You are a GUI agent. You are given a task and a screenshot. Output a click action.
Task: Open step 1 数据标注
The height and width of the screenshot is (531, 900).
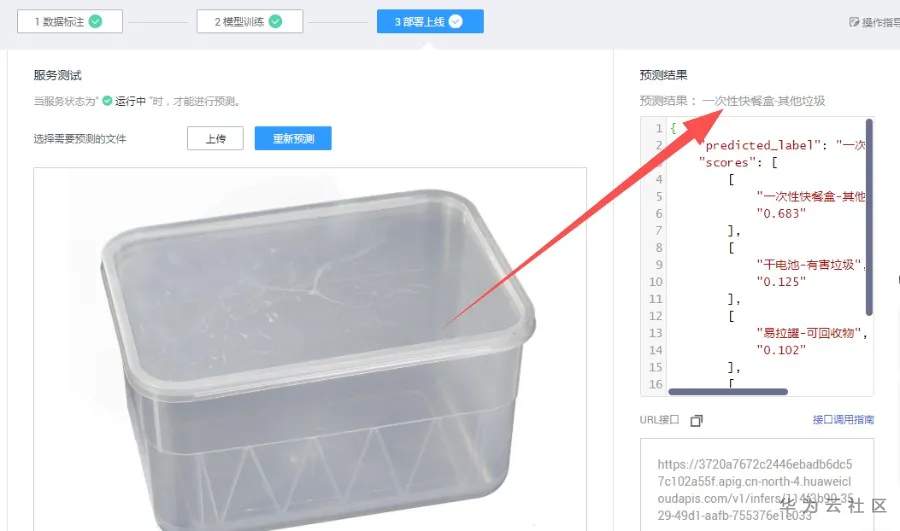pos(70,21)
